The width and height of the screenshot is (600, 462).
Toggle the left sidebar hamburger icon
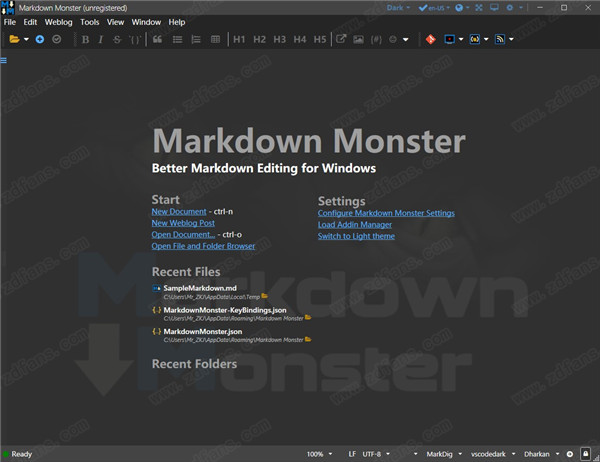(x=3, y=60)
